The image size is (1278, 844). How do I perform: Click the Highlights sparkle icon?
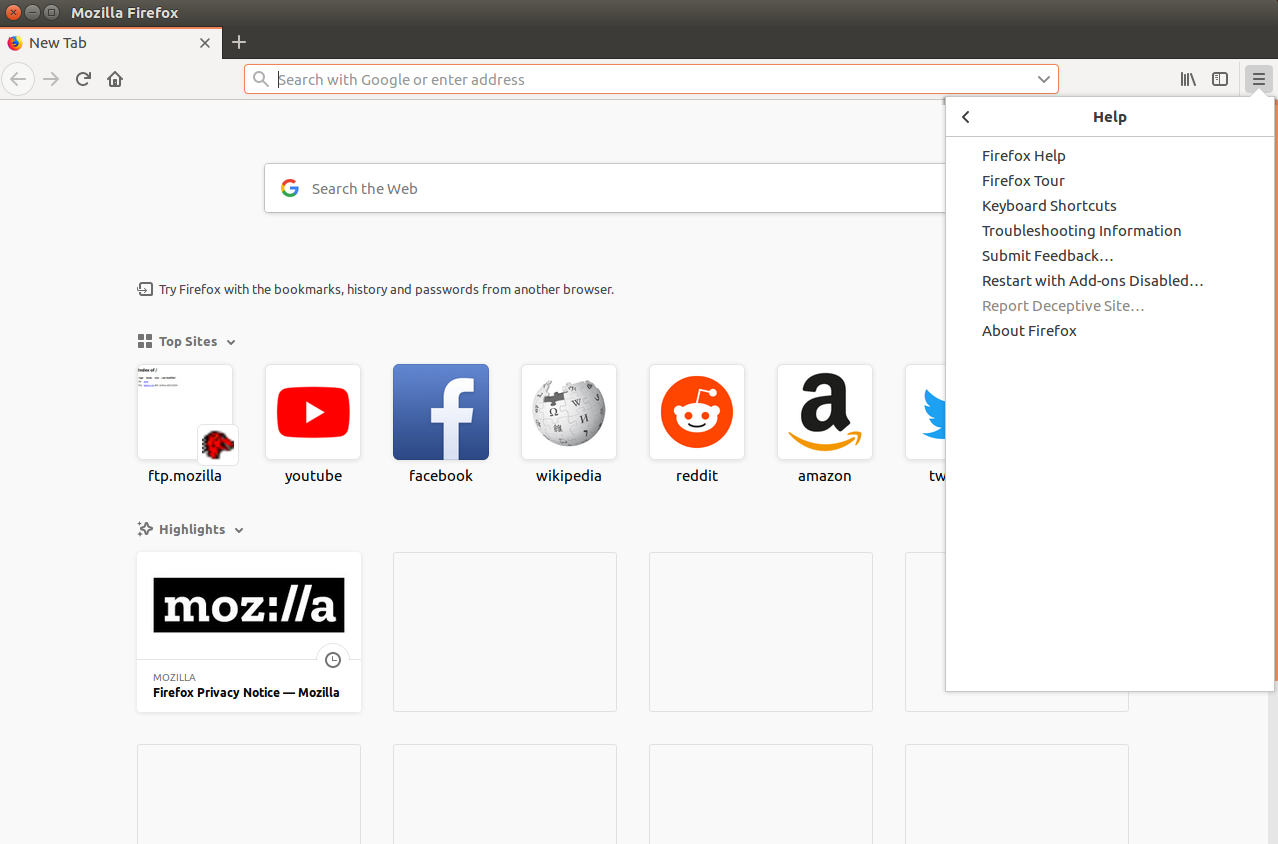coord(145,529)
